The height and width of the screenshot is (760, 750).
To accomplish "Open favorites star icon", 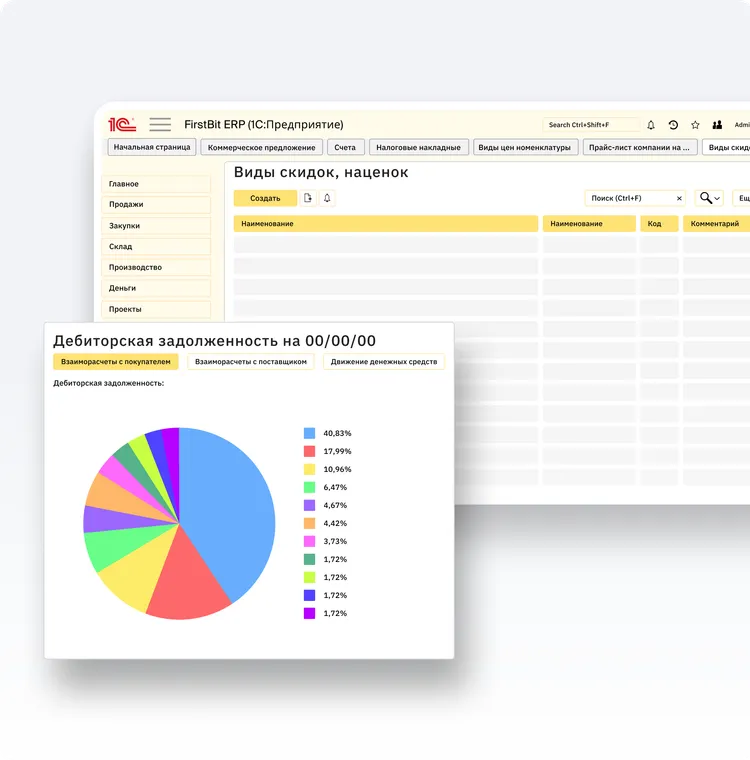I will [x=695, y=125].
